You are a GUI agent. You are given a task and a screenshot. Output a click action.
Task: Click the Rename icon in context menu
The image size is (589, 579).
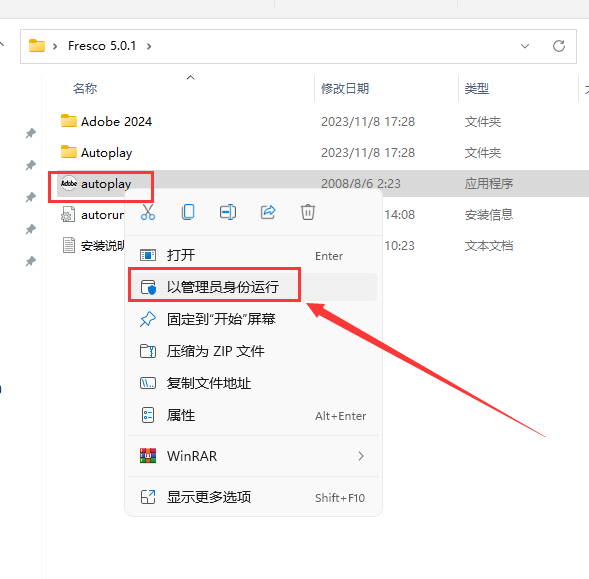[228, 212]
